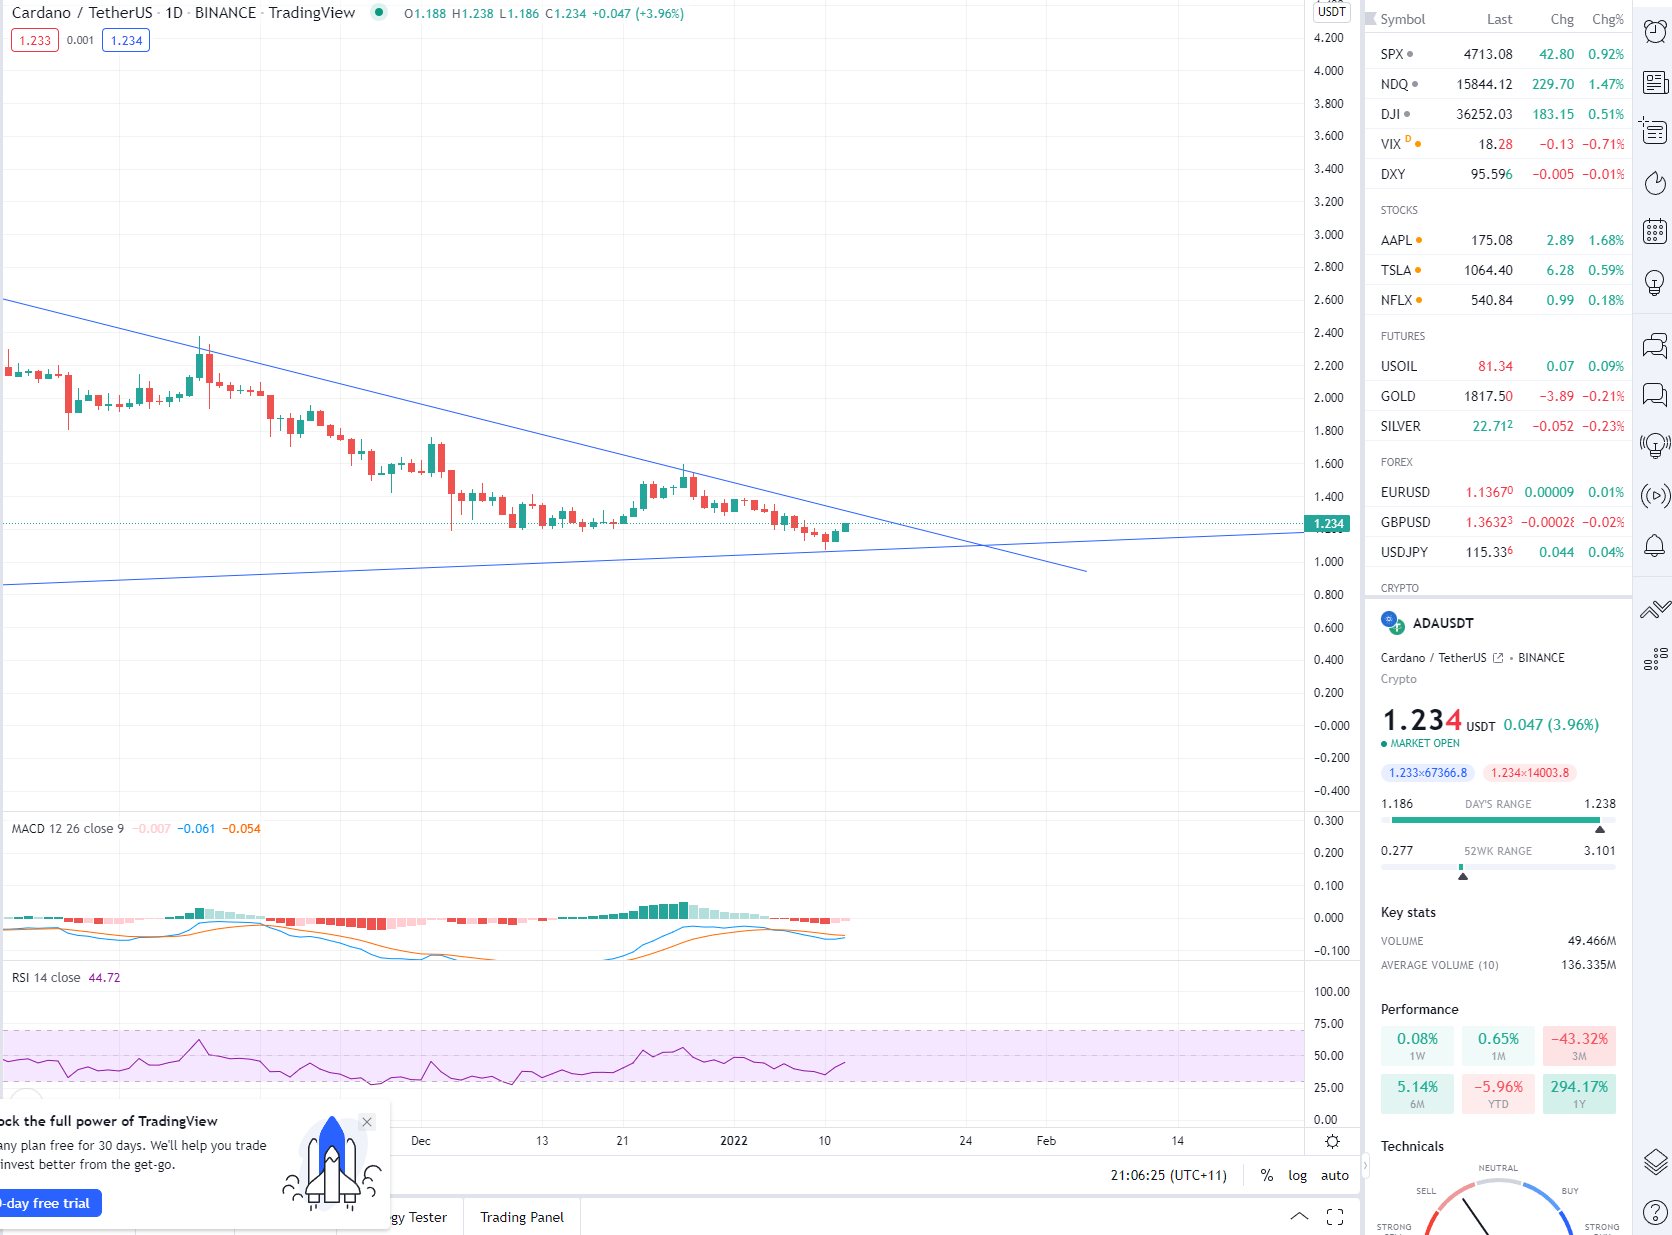Sort watchlist by Chg% column
This screenshot has height=1235, width=1672.
pyautogui.click(x=1608, y=19)
